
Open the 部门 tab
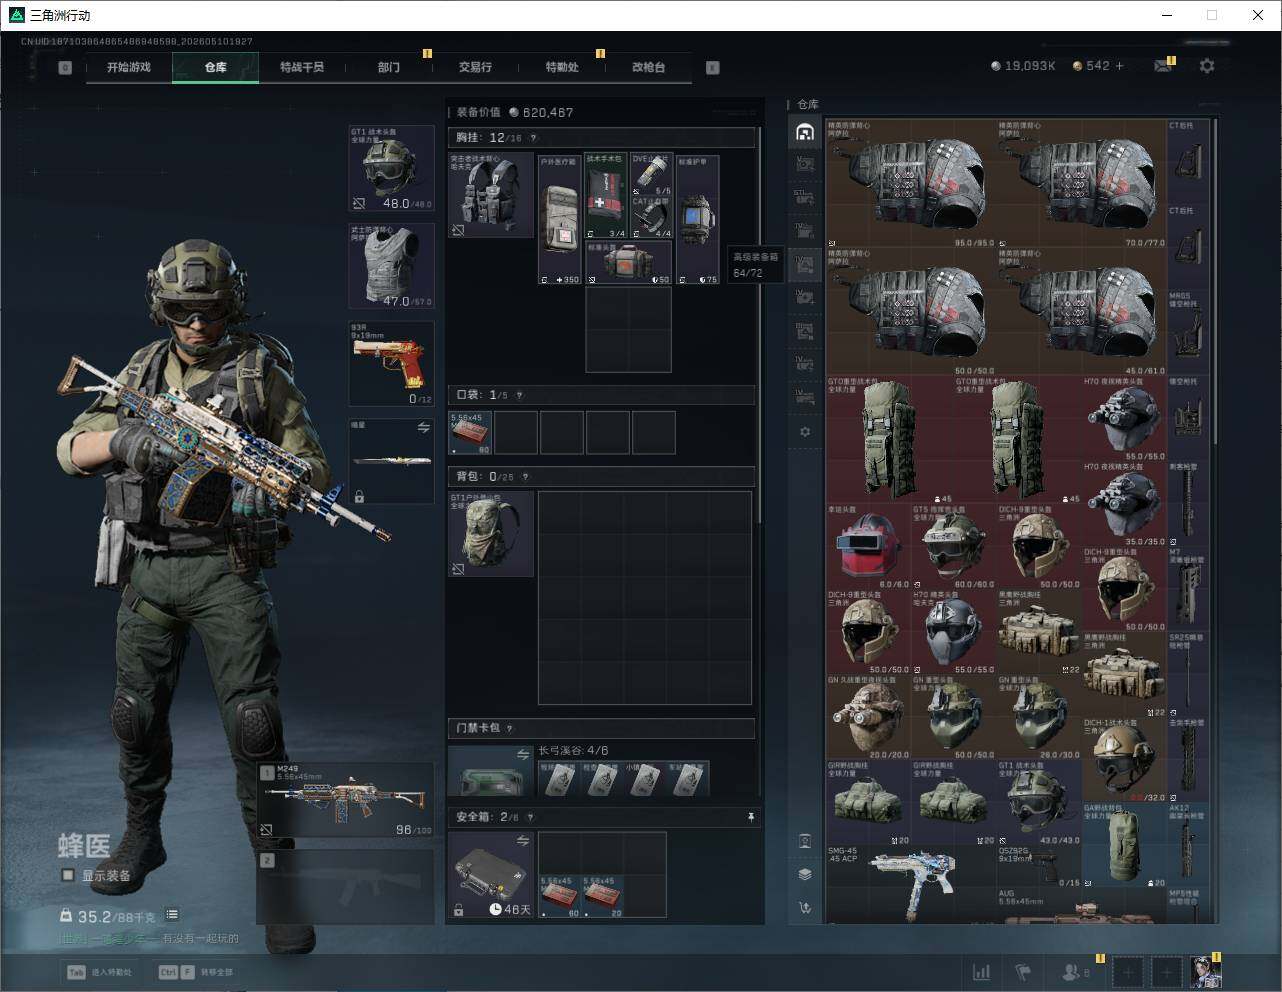click(x=389, y=67)
